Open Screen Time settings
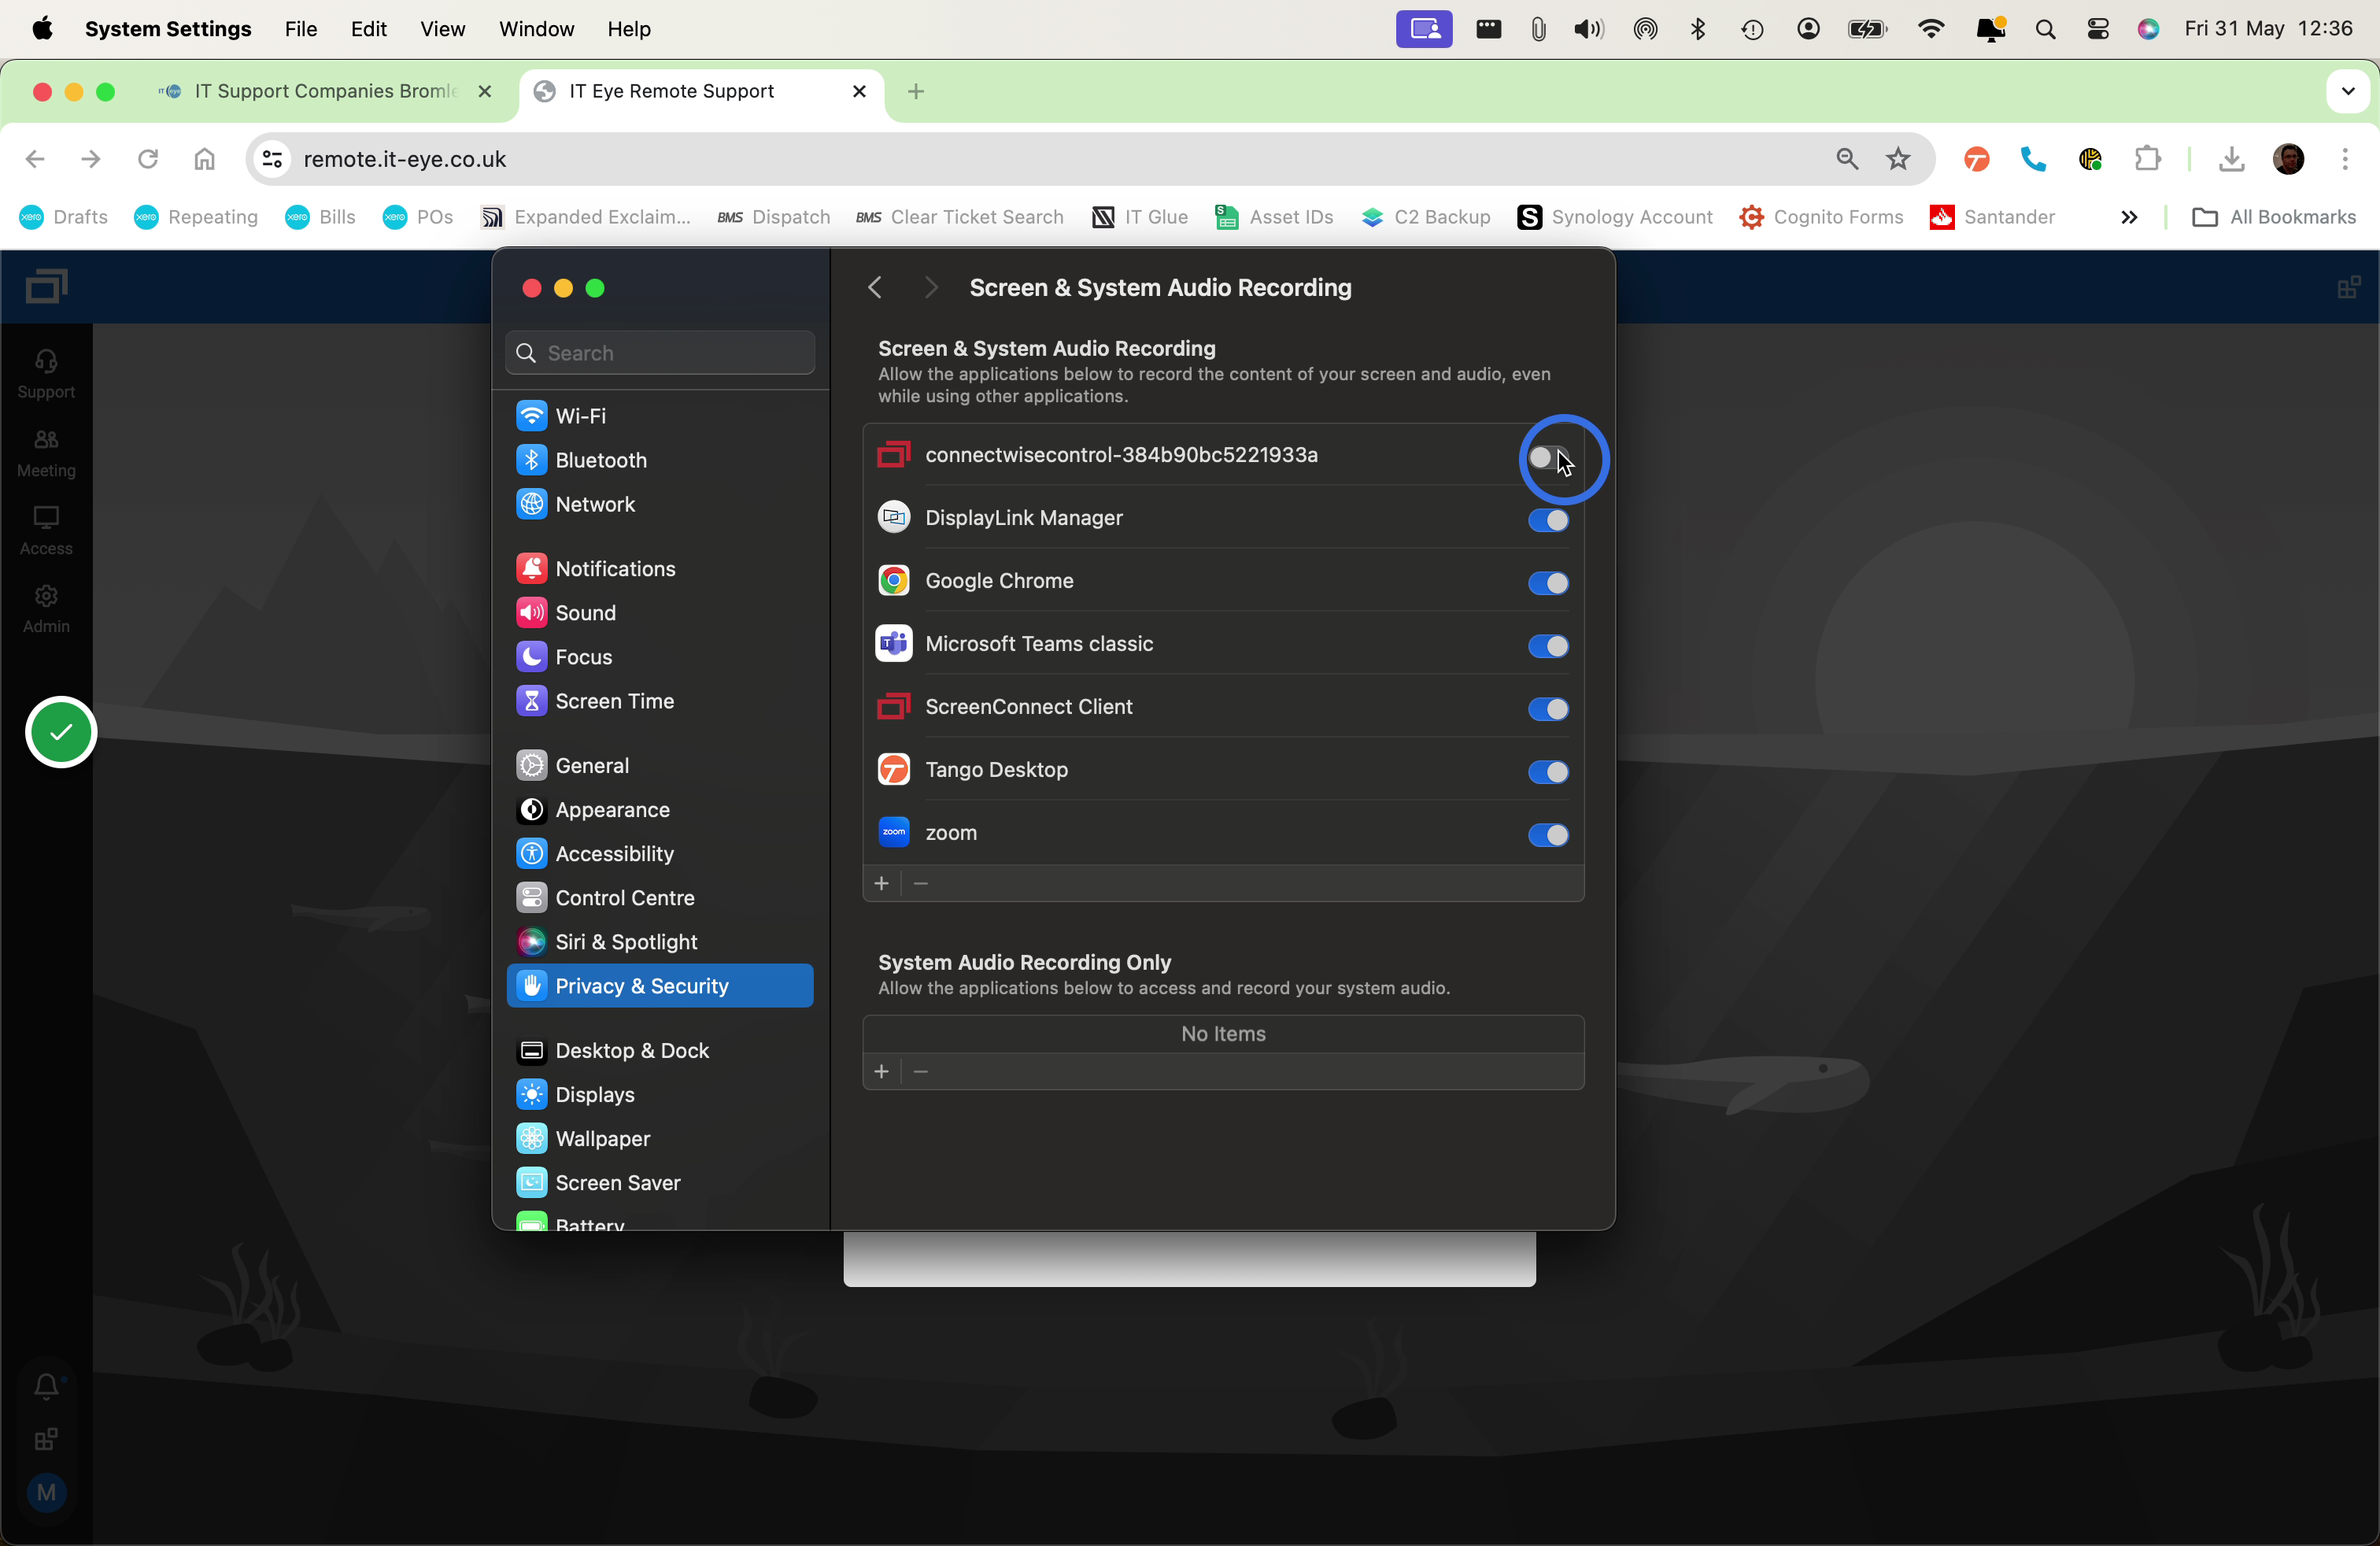The height and width of the screenshot is (1546, 2380). pos(660,701)
